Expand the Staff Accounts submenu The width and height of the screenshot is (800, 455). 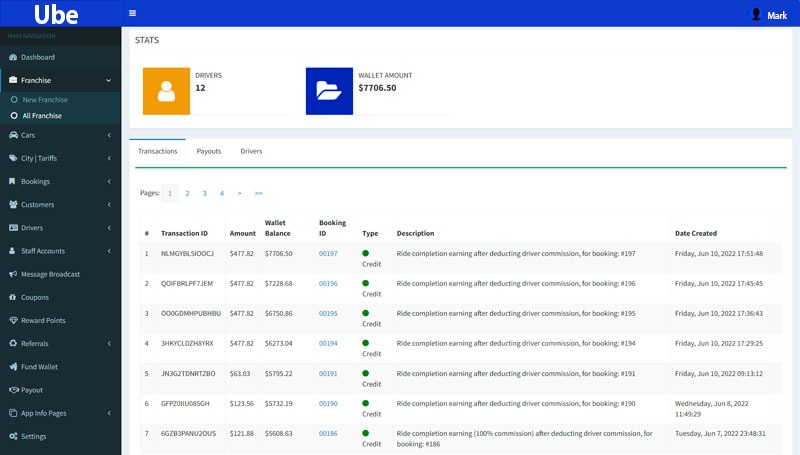pos(108,251)
